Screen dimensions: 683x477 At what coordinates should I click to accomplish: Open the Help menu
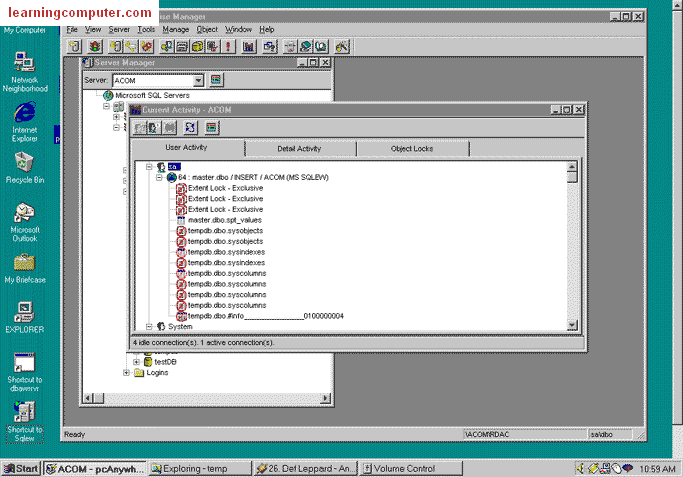coord(267,29)
